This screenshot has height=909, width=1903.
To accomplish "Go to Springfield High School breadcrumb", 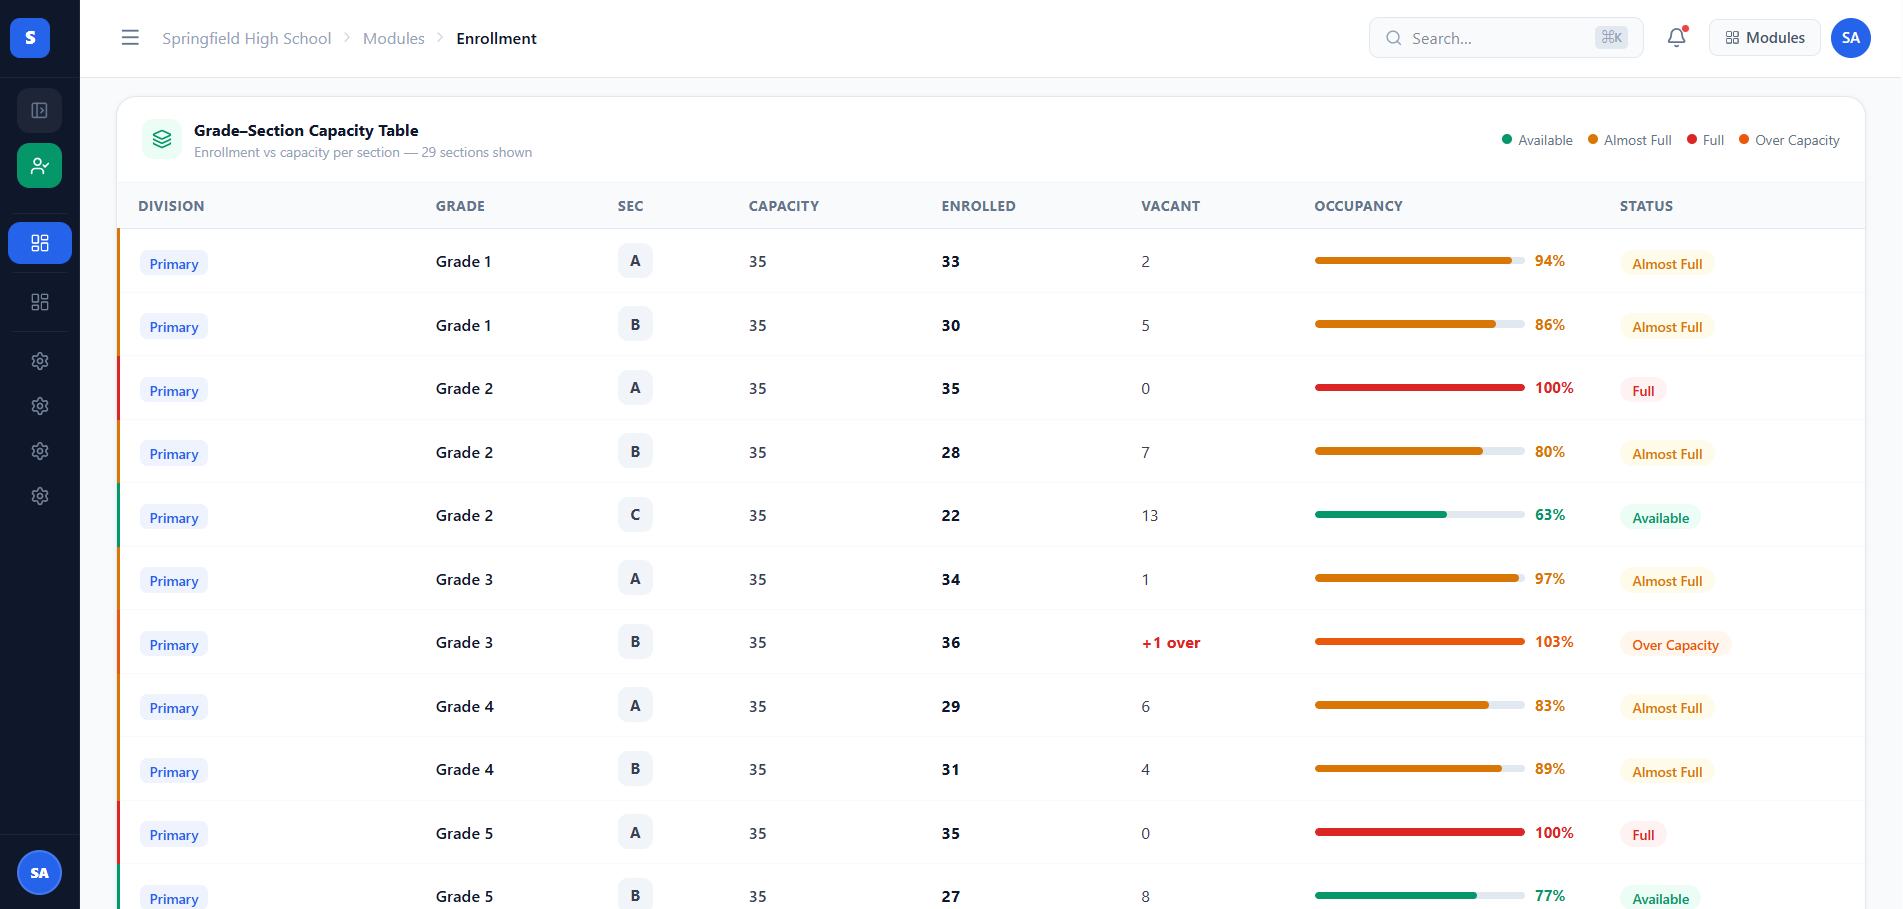I will pyautogui.click(x=247, y=38).
